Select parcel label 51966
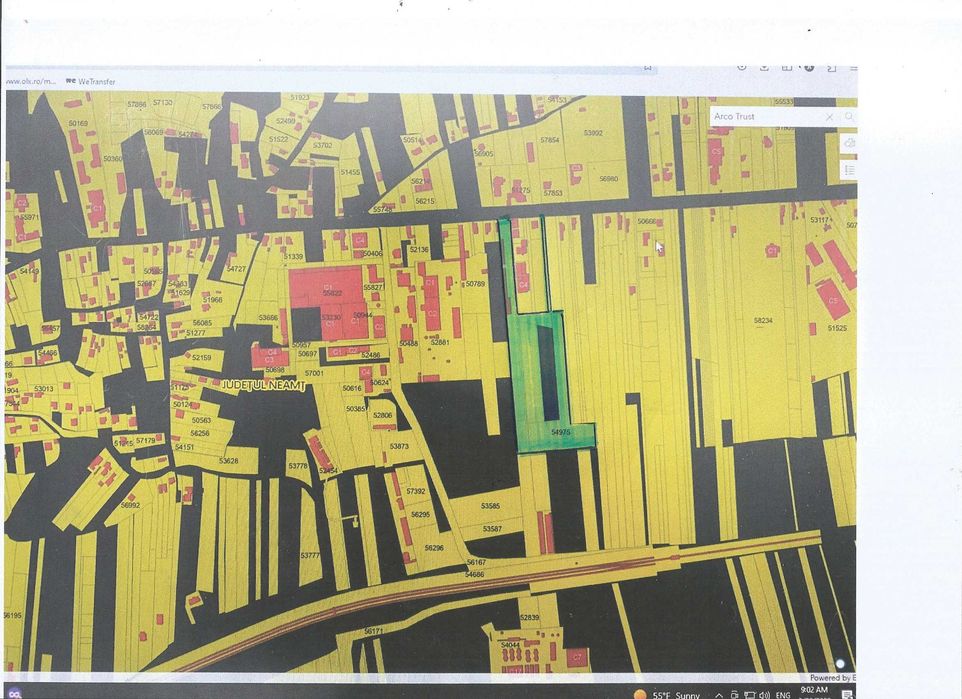 [x=212, y=299]
